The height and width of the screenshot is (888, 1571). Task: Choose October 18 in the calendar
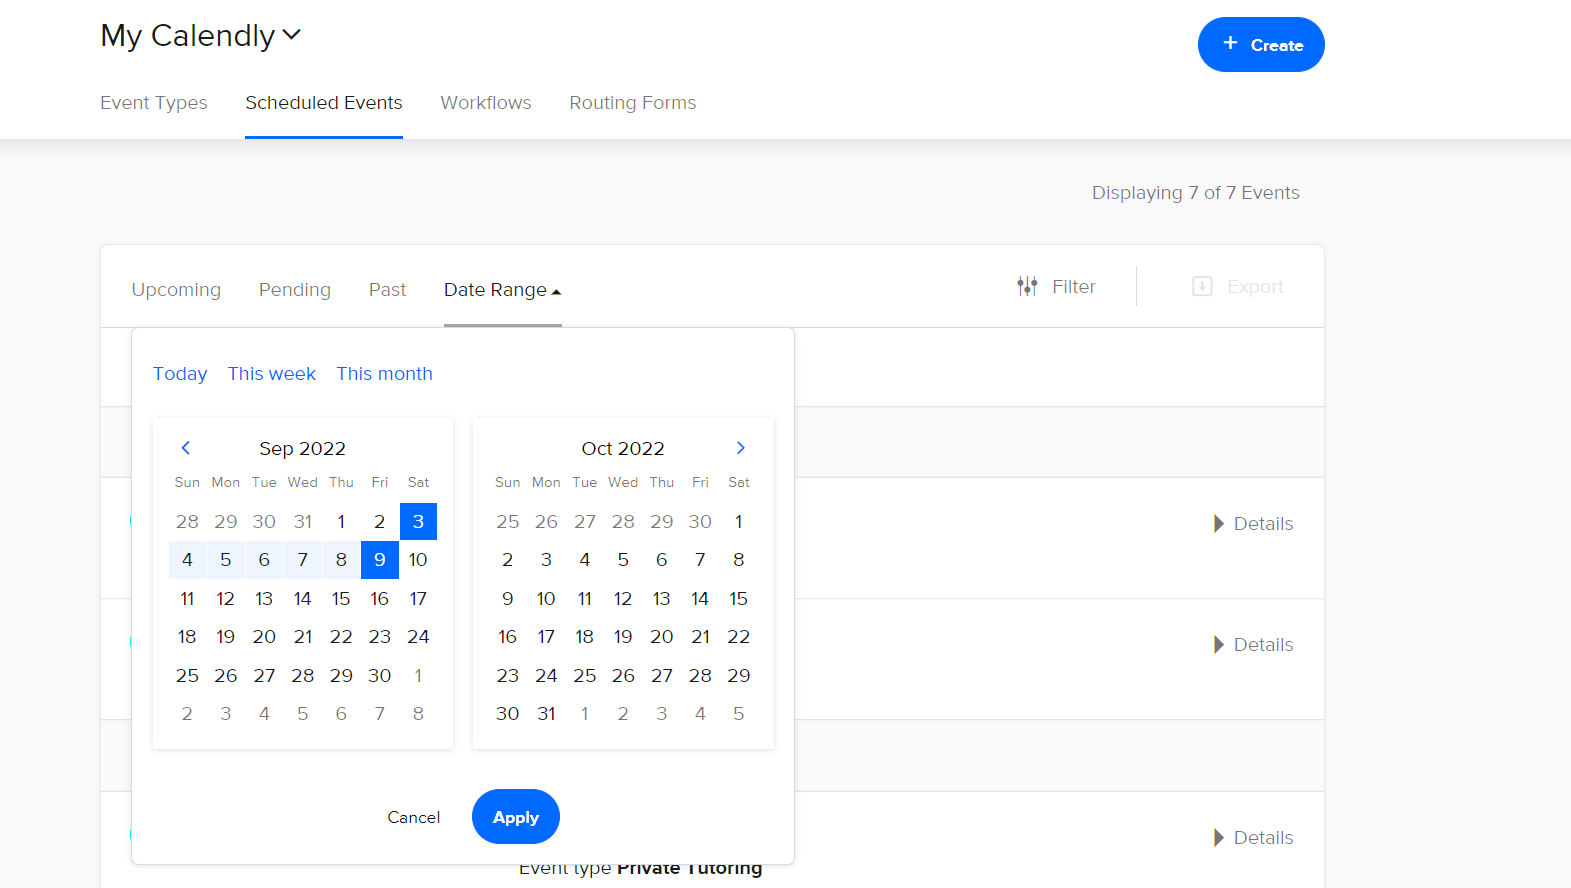(585, 637)
